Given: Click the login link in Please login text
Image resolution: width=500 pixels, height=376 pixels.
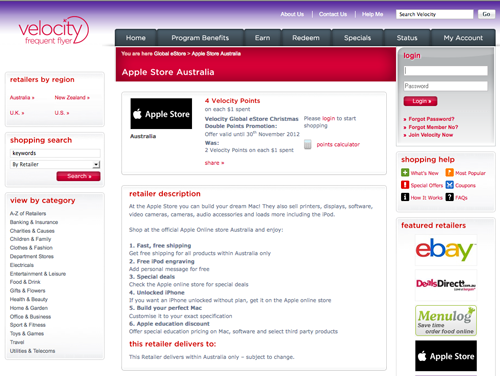Looking at the screenshot, I should click(x=328, y=118).
